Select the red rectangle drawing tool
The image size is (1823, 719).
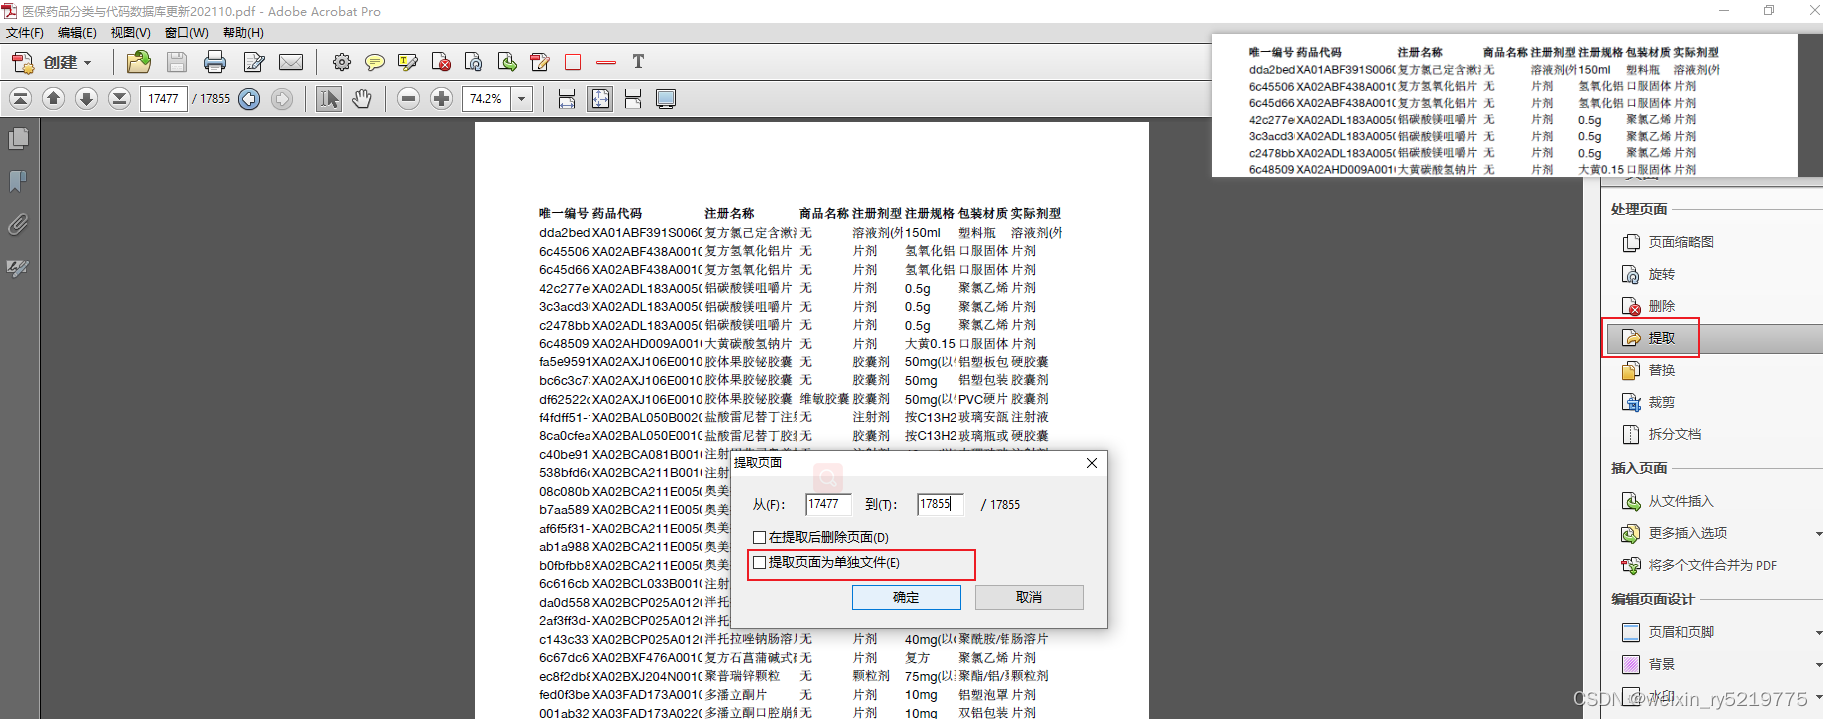573,62
